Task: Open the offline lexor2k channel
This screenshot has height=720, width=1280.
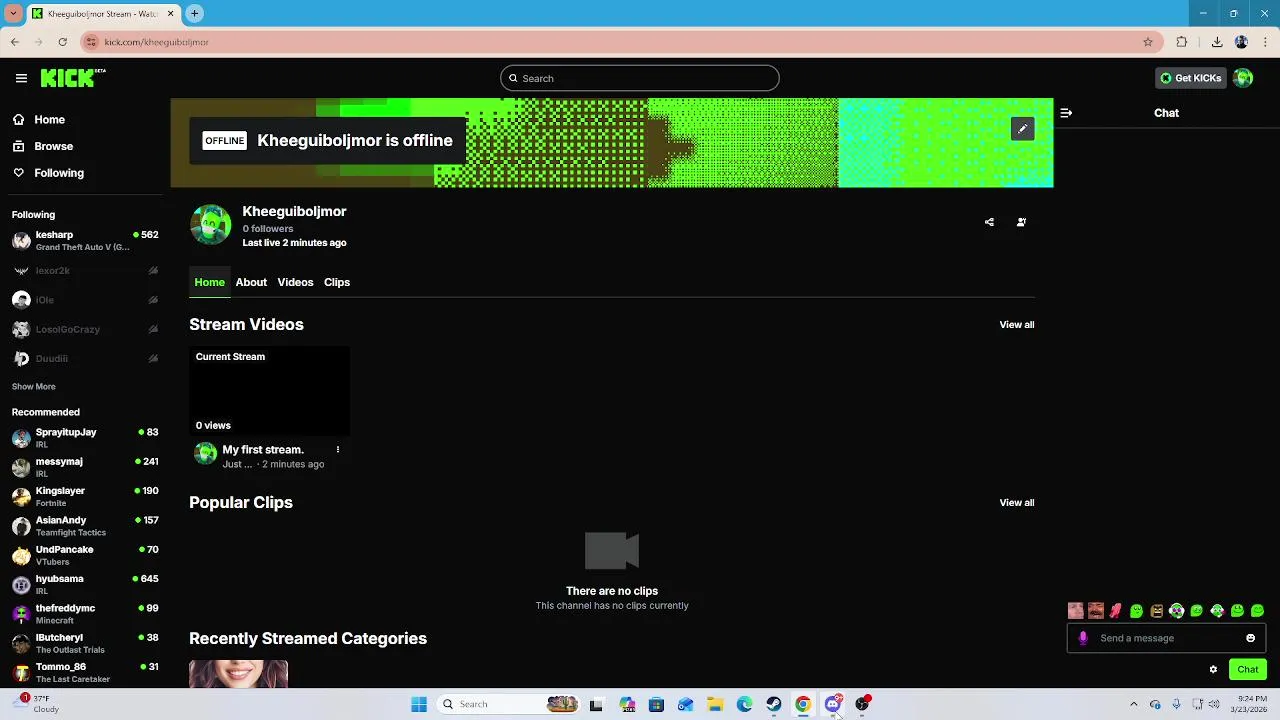Action: (x=85, y=271)
